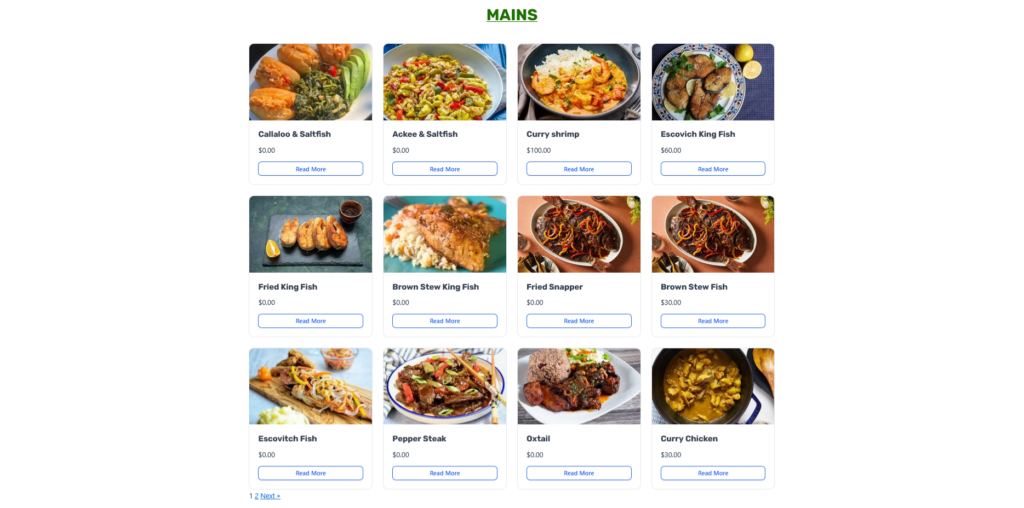
Task: Open the Escovich King Fish image
Action: [x=713, y=82]
